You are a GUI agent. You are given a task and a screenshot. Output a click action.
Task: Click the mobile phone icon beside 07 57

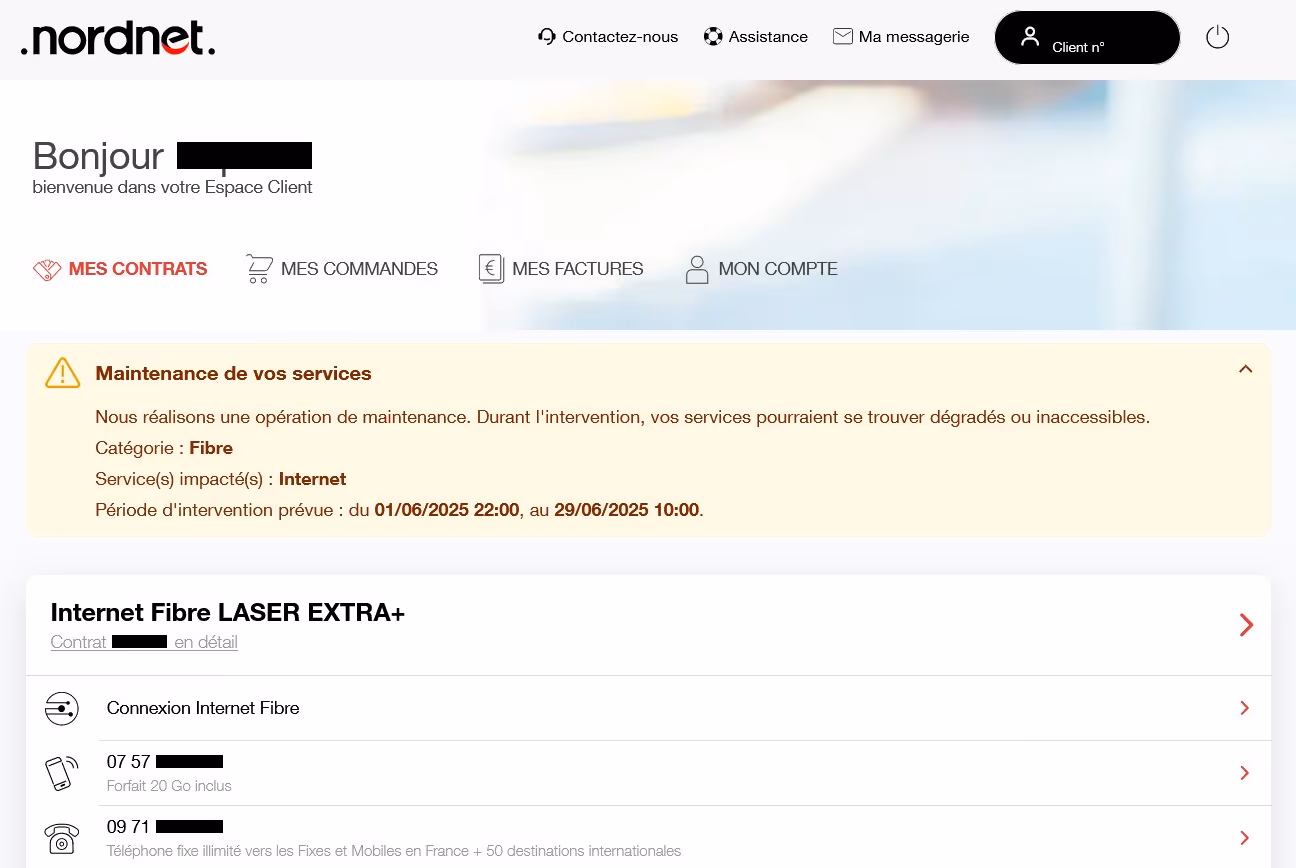tap(62, 773)
